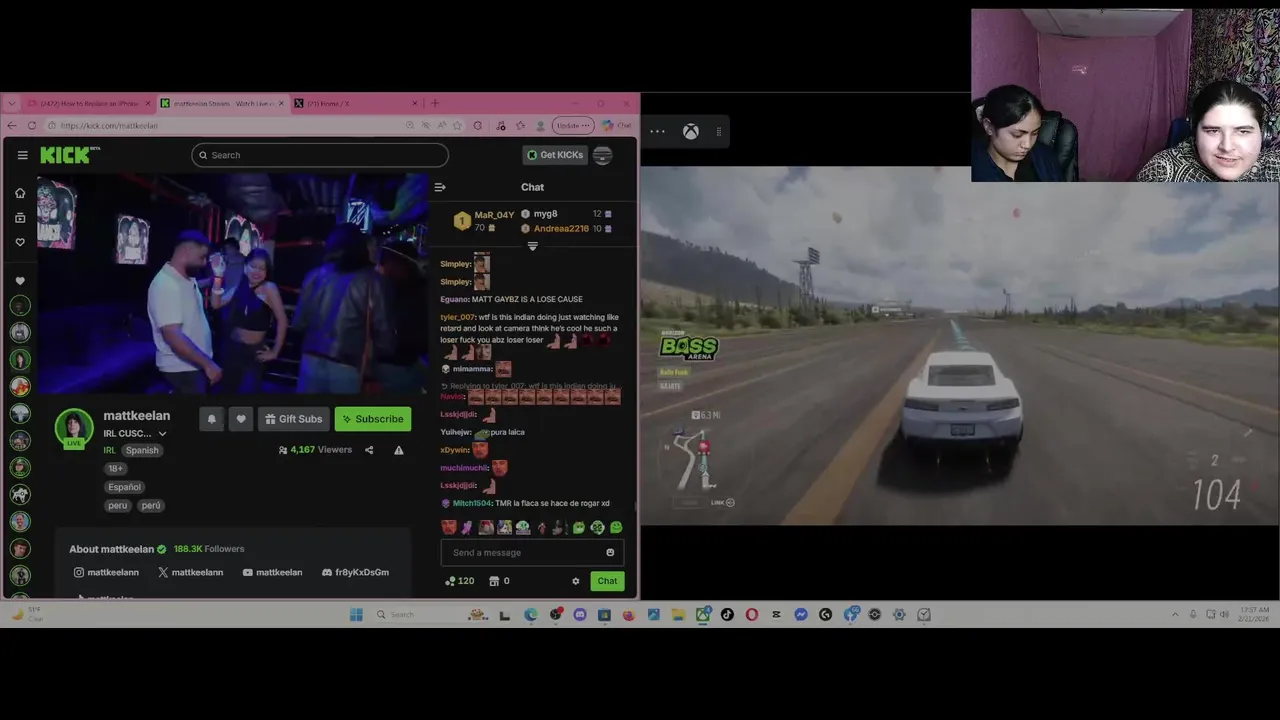1280x720 pixels.
Task: Share the stream via share icon
Action: [x=369, y=450]
